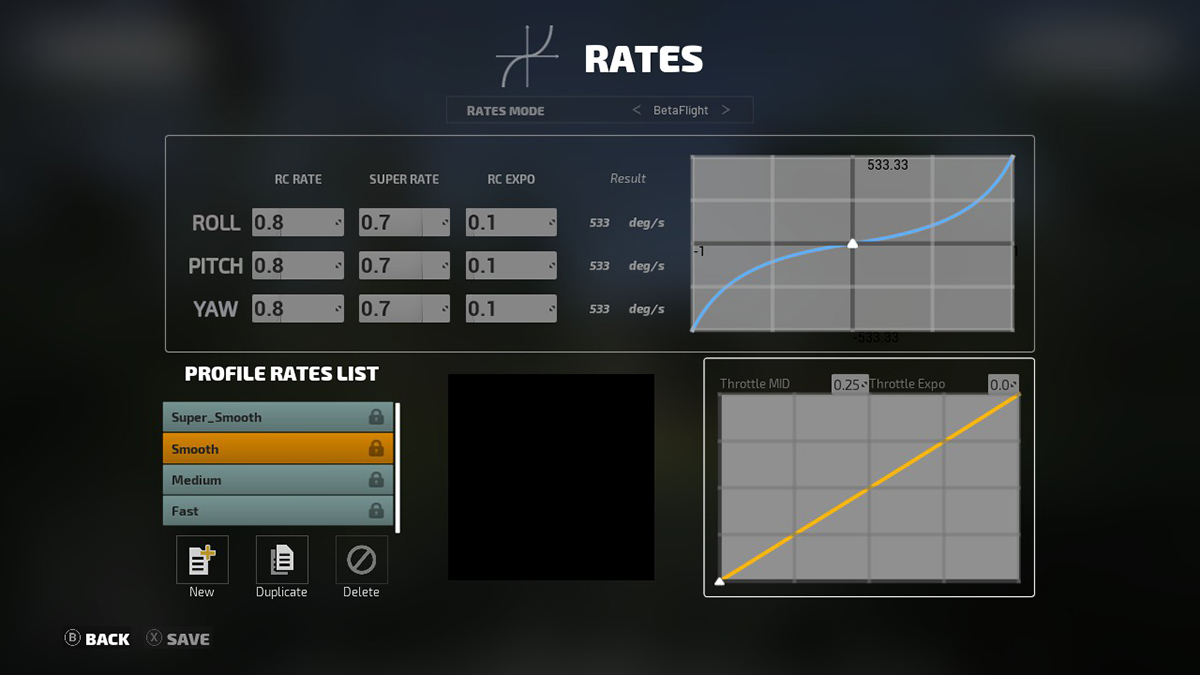The height and width of the screenshot is (675, 1200).
Task: Go back using the BACK button
Action: click(x=97, y=638)
